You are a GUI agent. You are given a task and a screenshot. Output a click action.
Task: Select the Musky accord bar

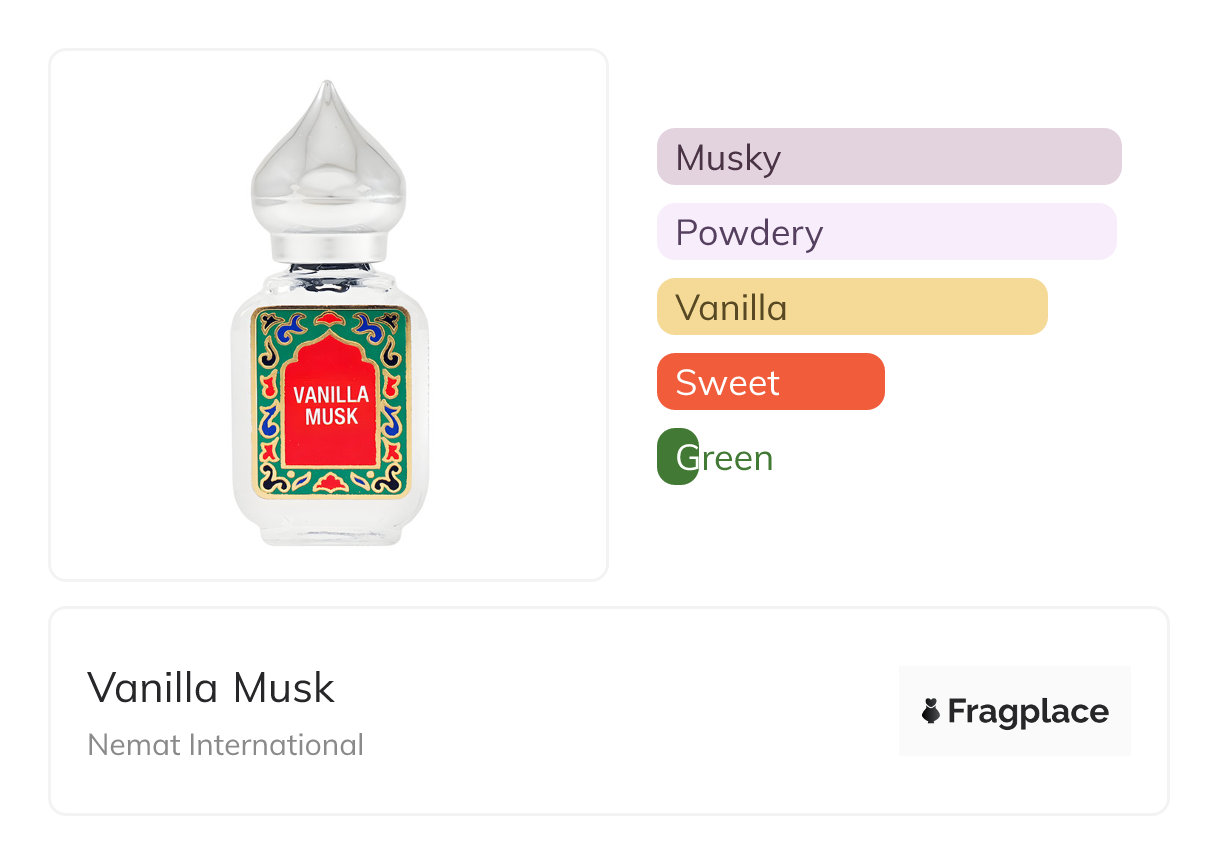click(x=950, y=157)
